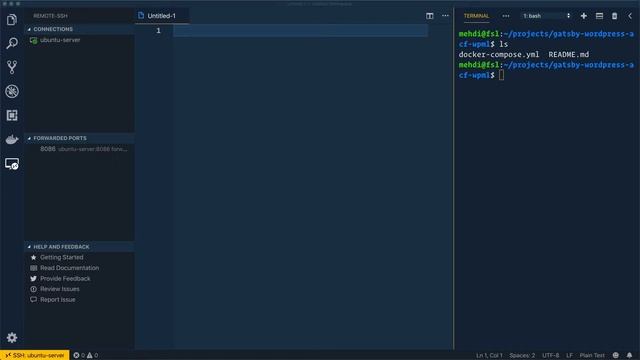Open Provide Feedback link
This screenshot has height=360, width=640.
point(65,279)
